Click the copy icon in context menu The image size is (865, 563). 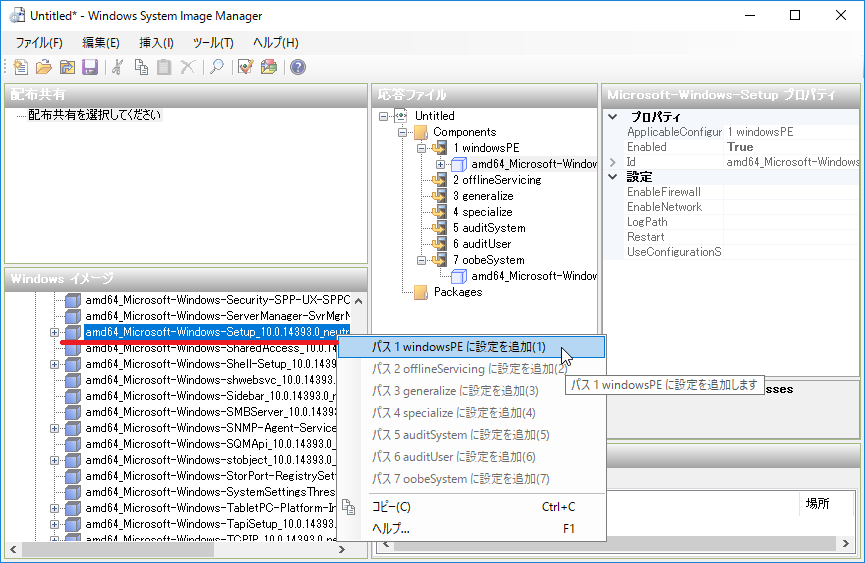[x=349, y=507]
